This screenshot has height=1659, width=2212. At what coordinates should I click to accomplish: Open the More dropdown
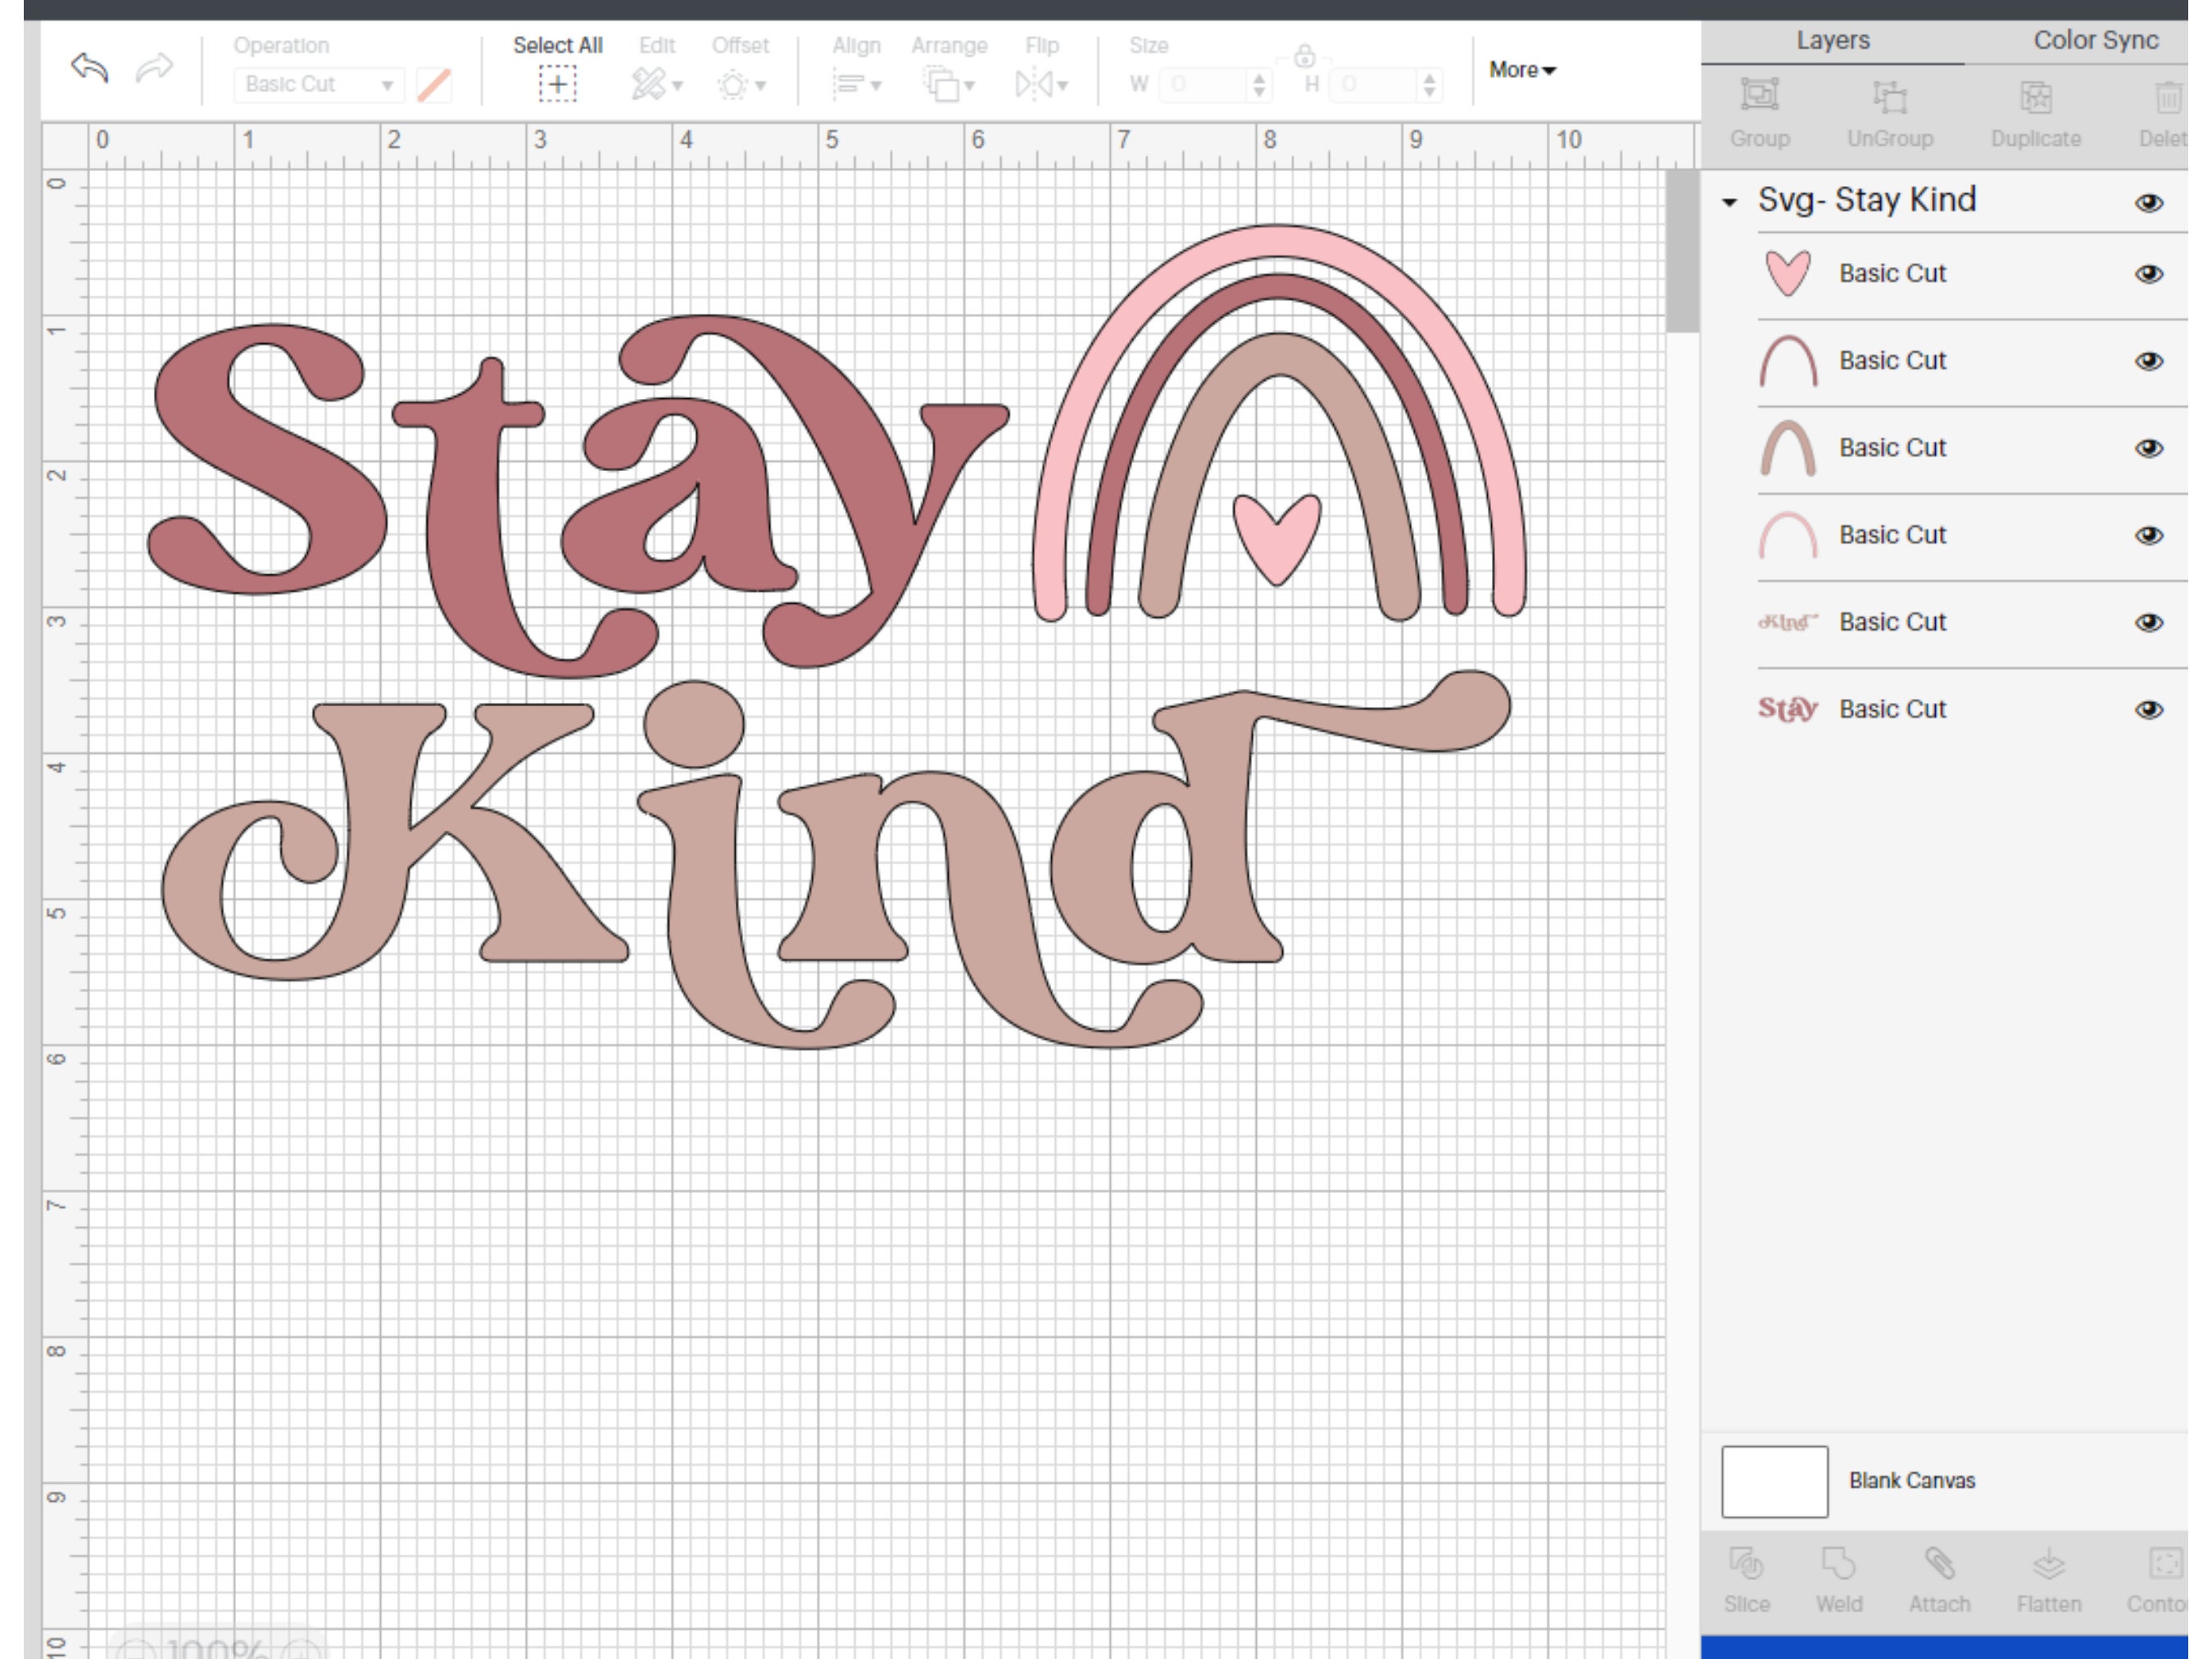tap(1520, 70)
